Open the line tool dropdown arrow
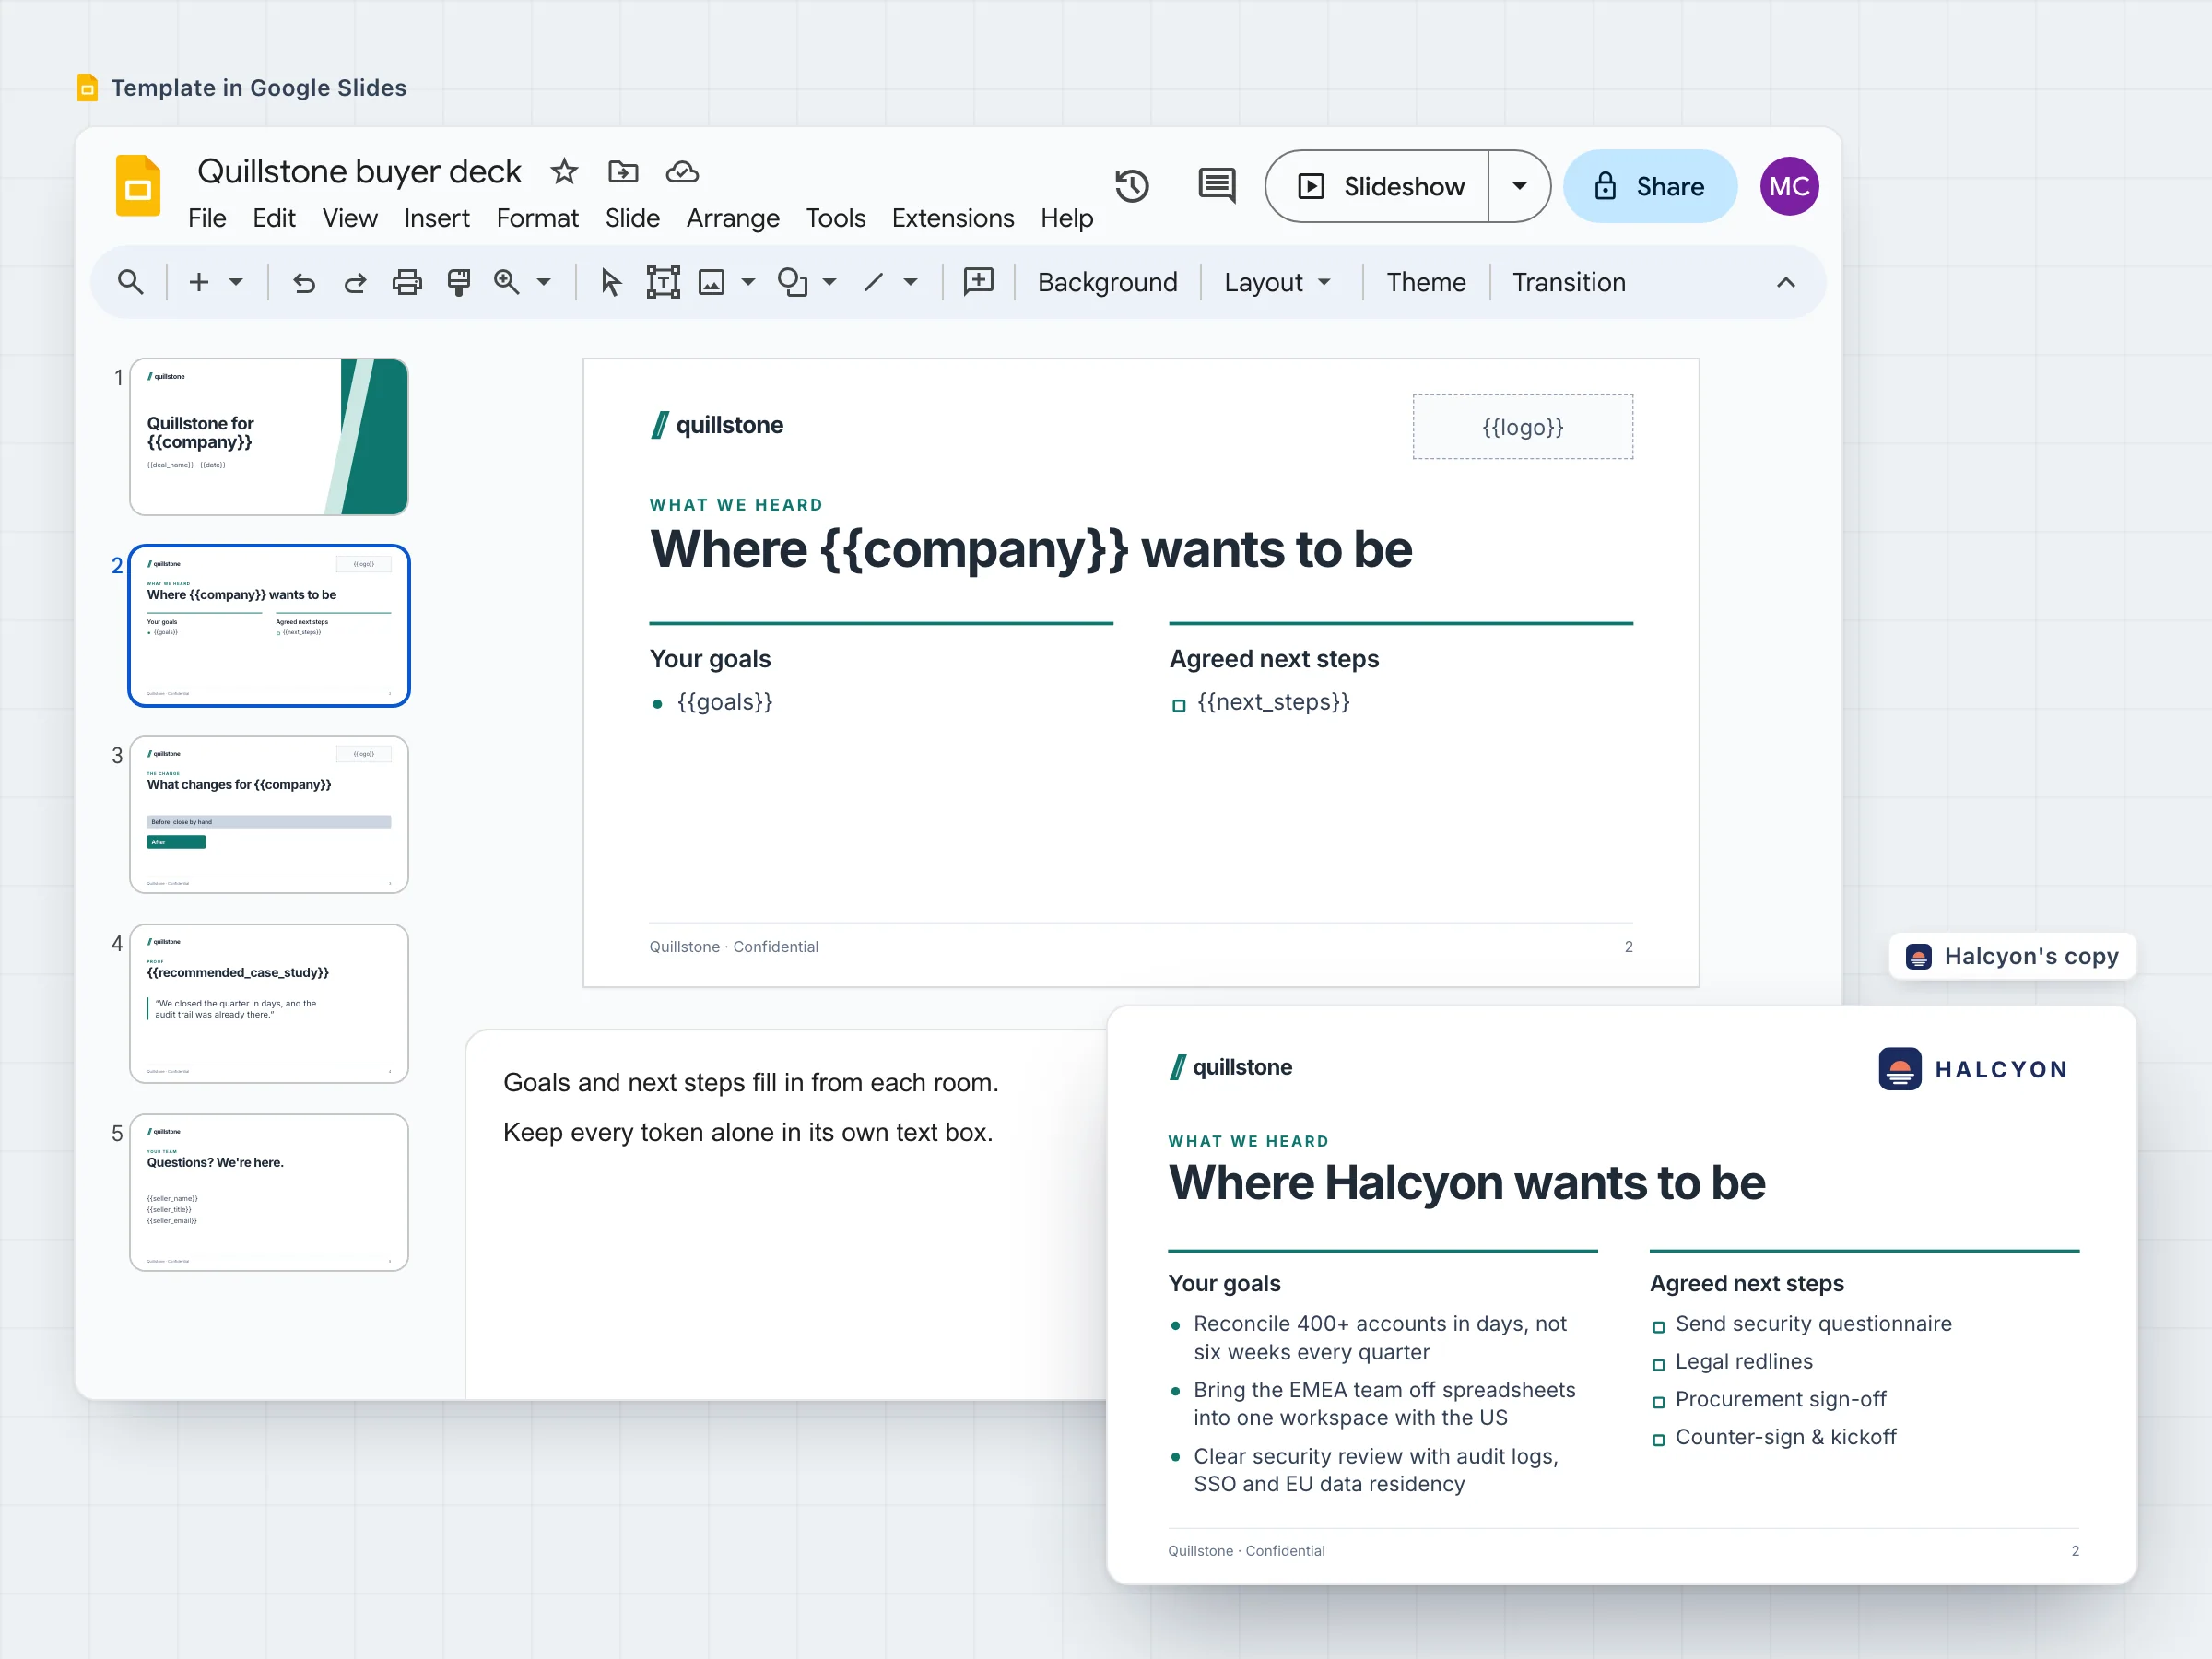The height and width of the screenshot is (1659, 2212). point(911,283)
